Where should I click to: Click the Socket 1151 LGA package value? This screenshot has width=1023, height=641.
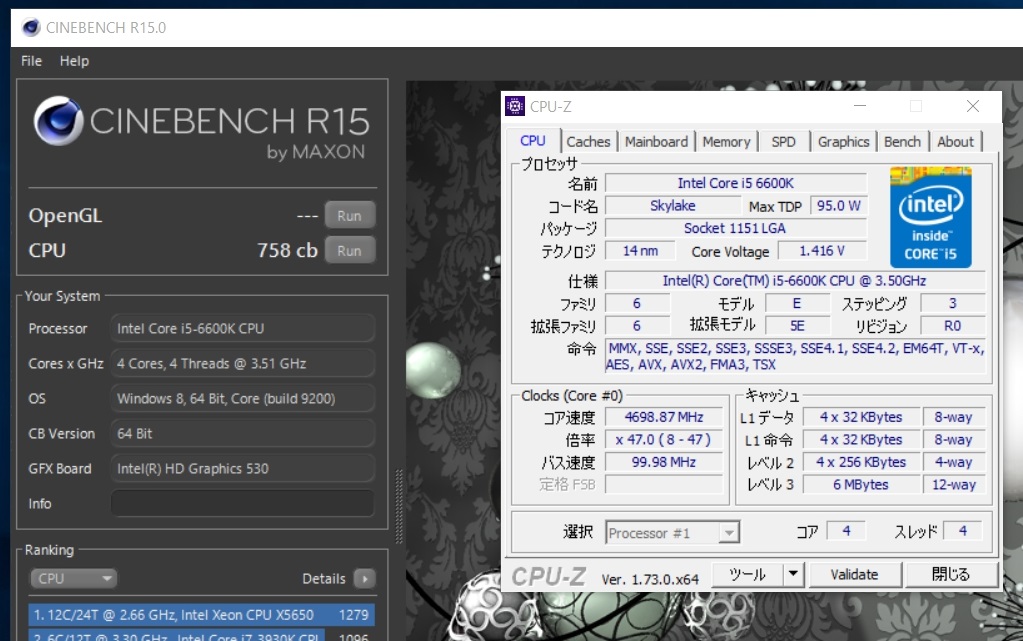coord(735,228)
